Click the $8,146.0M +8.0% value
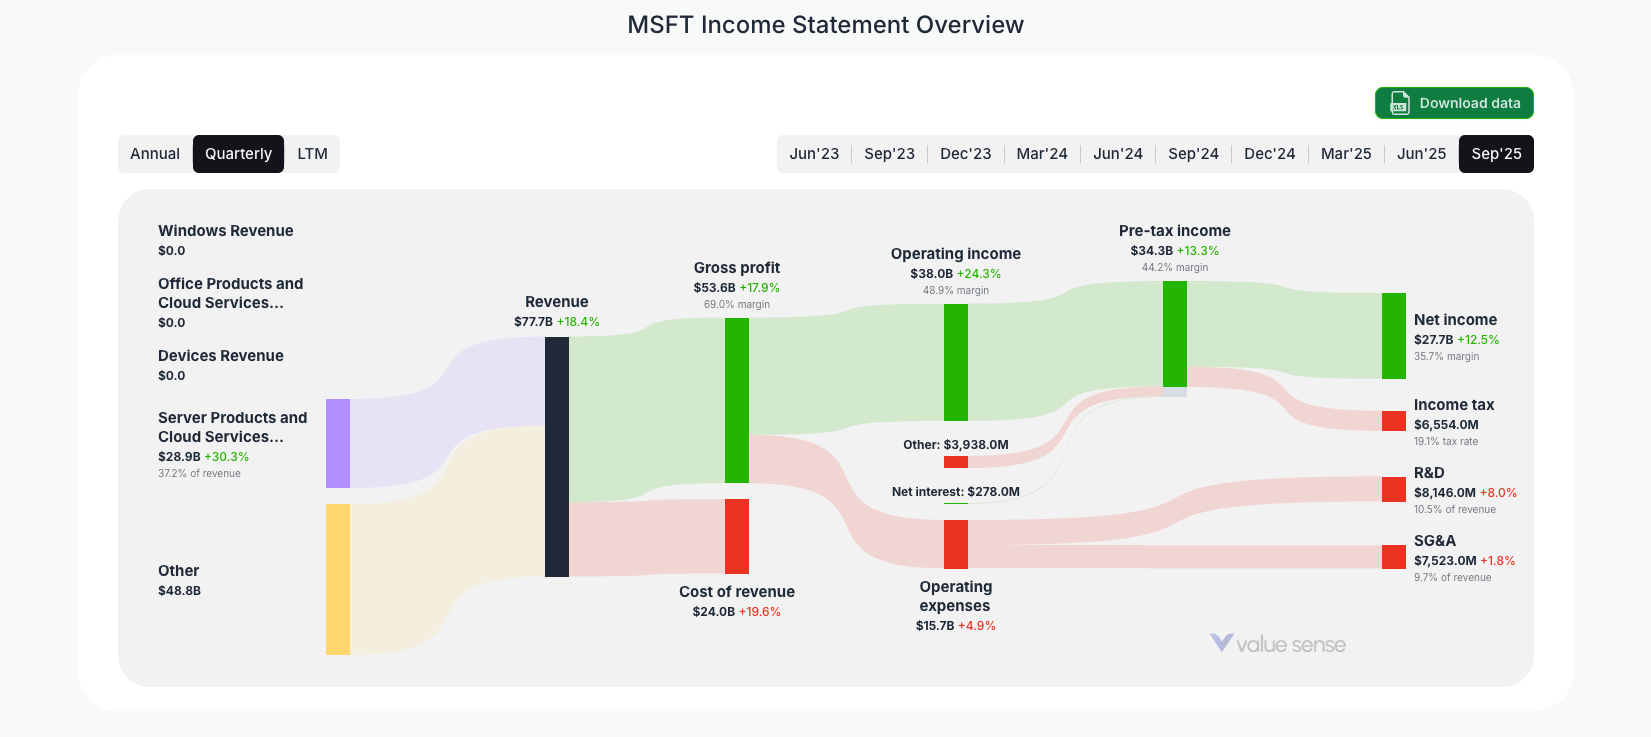Image resolution: width=1651 pixels, height=737 pixels. (1465, 493)
